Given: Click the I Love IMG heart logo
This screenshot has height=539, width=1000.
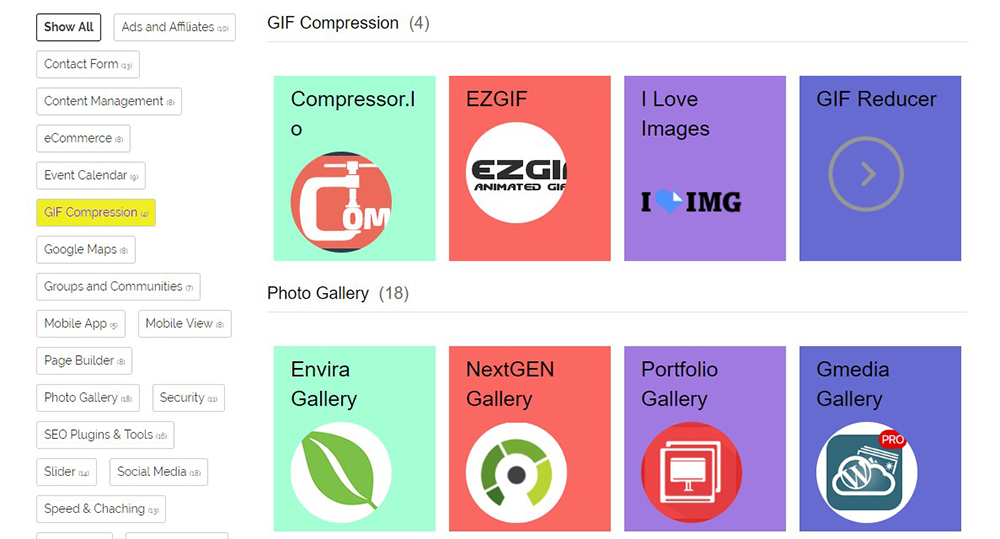Looking at the screenshot, I should pos(691,202).
